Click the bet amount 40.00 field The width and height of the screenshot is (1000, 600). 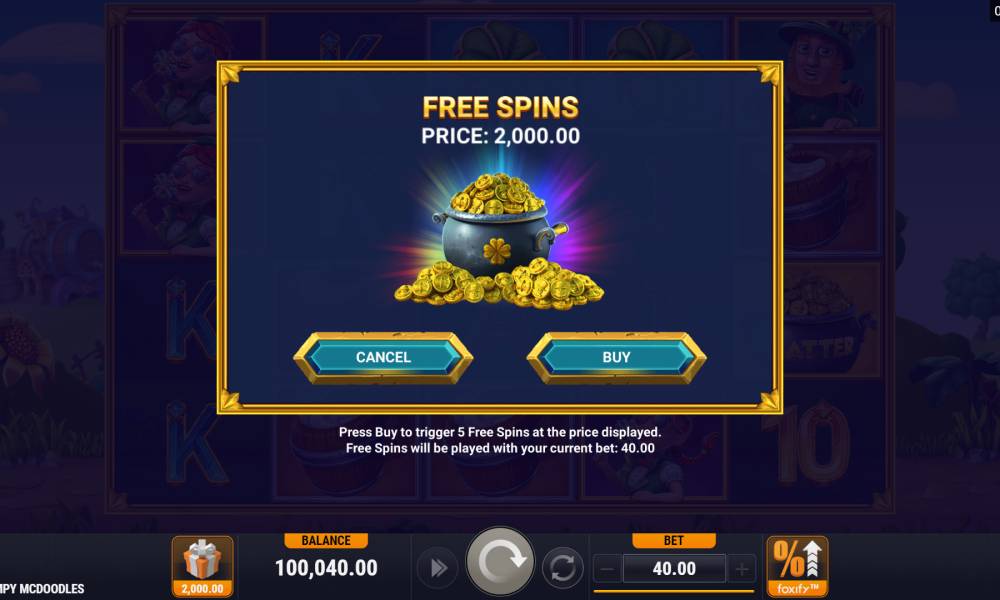674,568
